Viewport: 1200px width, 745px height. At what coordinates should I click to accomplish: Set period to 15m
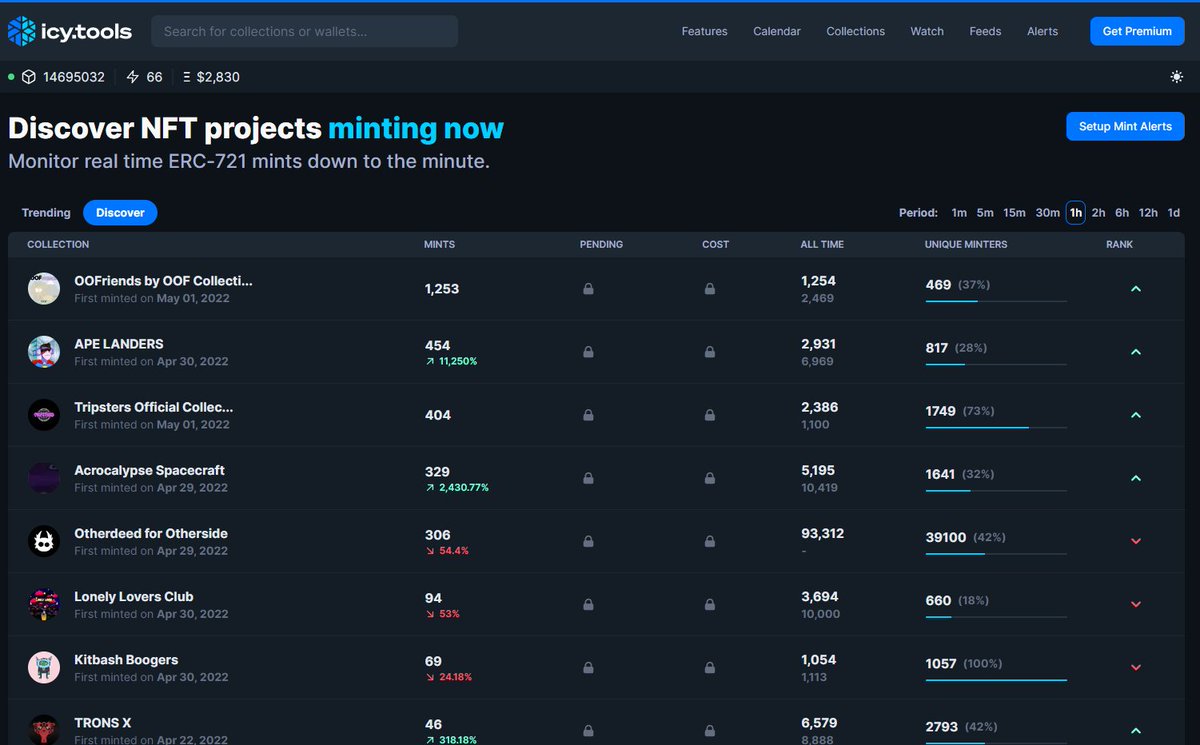point(1014,213)
